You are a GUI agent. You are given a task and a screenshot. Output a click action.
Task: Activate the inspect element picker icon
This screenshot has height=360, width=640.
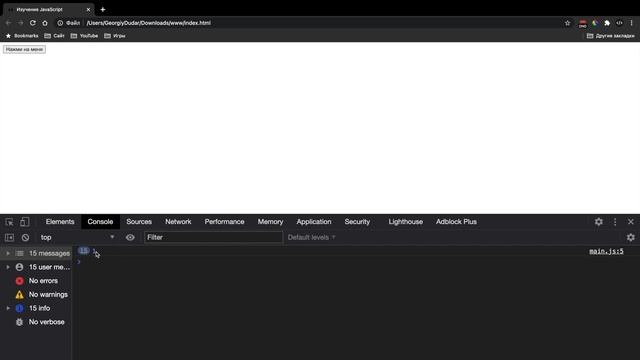click(9, 222)
